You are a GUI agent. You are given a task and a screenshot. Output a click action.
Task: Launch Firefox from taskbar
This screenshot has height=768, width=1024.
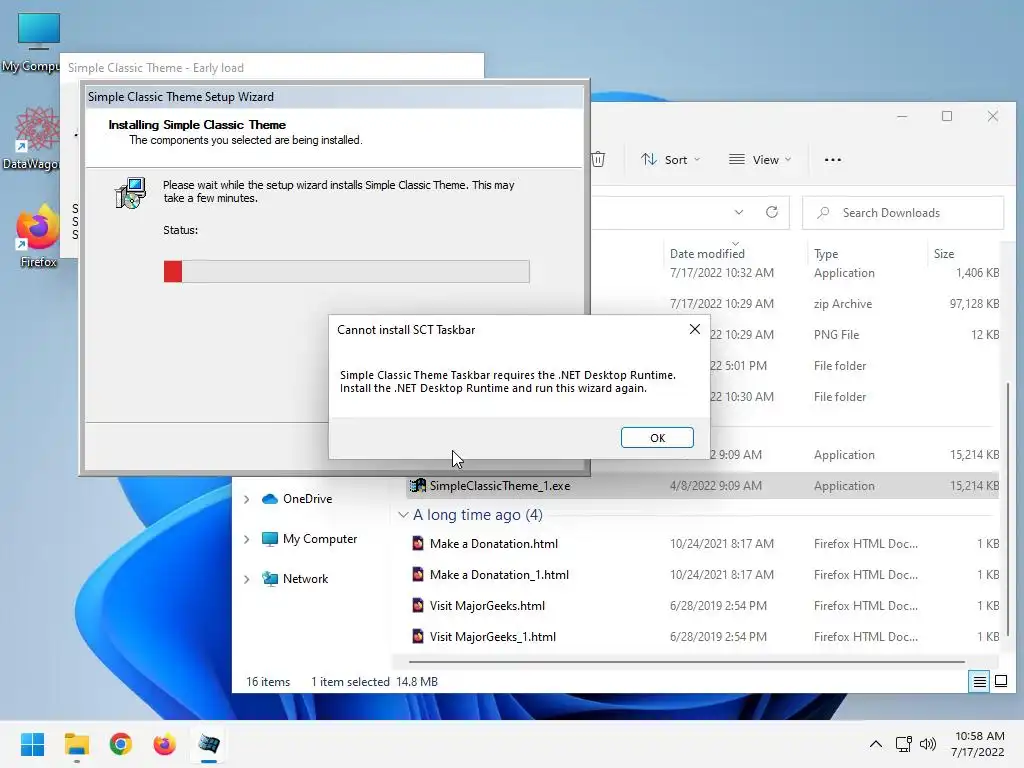(165, 744)
